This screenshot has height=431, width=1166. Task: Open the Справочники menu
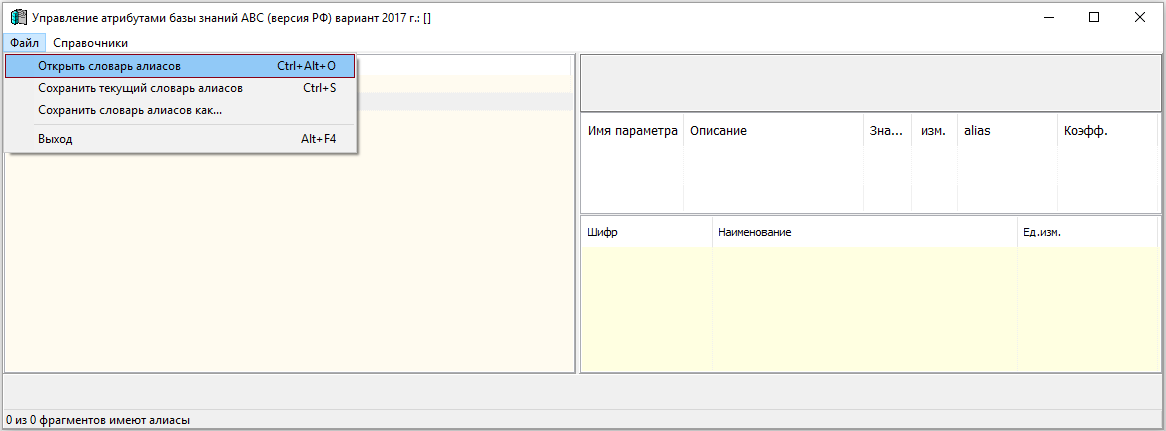(91, 43)
